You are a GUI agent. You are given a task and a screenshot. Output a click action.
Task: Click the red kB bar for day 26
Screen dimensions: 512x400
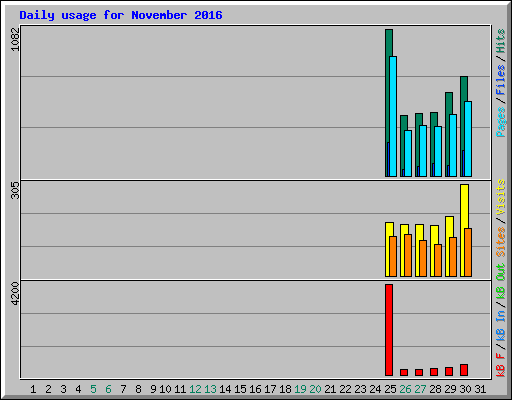click(x=404, y=372)
